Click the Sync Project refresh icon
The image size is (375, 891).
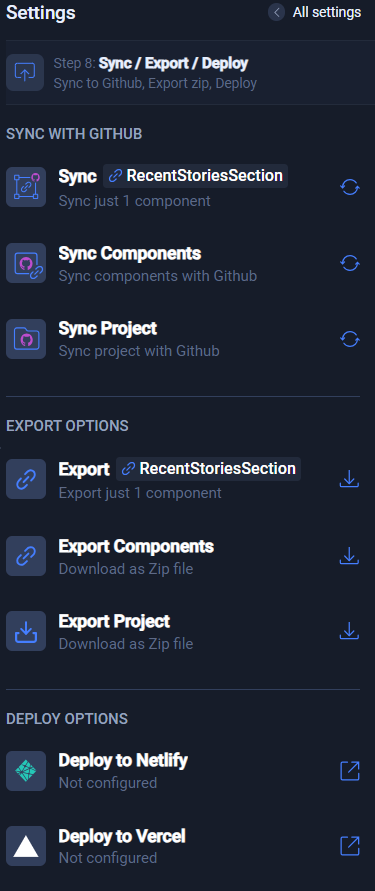click(x=349, y=339)
